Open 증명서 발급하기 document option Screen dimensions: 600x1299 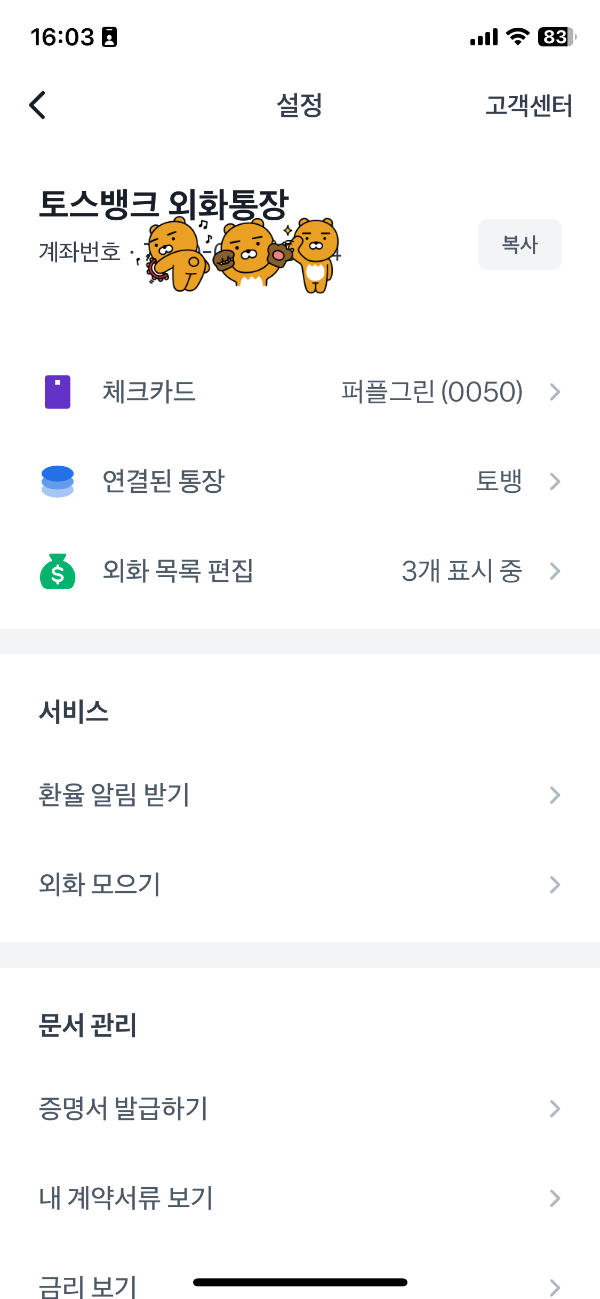300,1108
